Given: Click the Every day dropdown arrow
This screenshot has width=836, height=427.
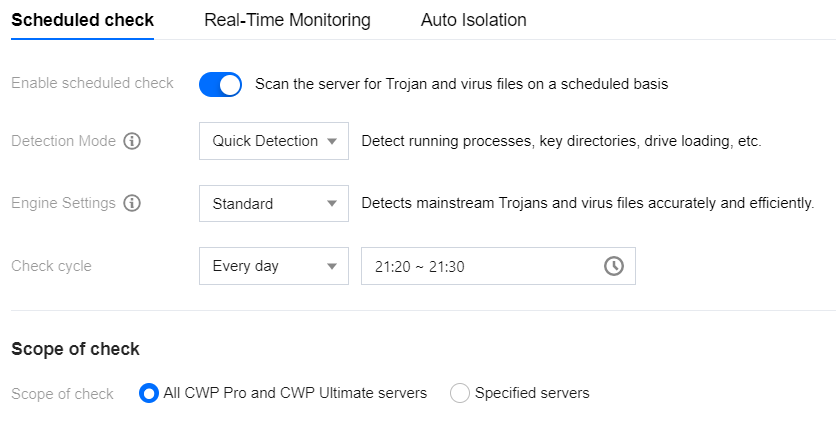Looking at the screenshot, I should [332, 266].
